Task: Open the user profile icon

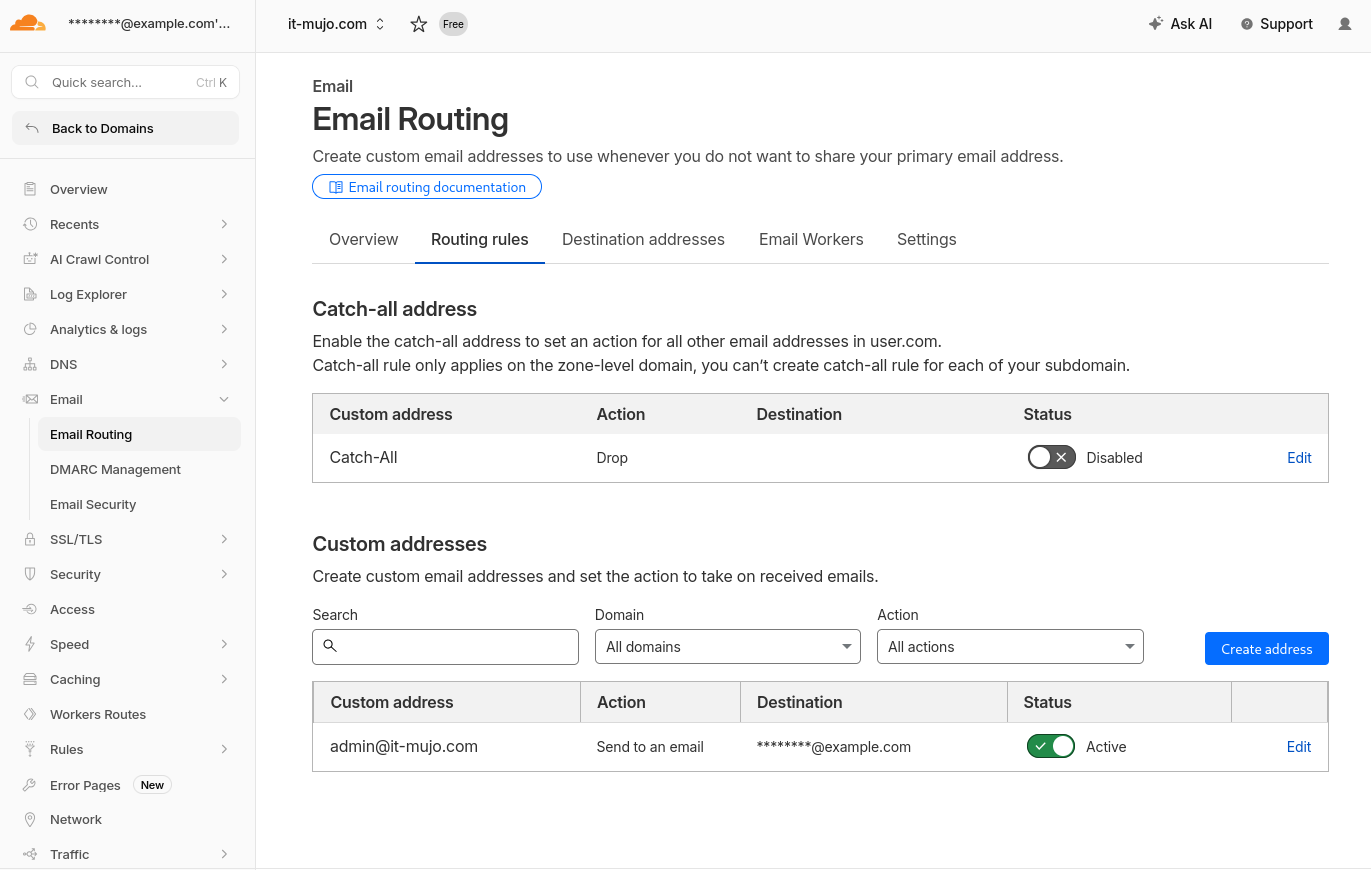Action: pos(1345,24)
